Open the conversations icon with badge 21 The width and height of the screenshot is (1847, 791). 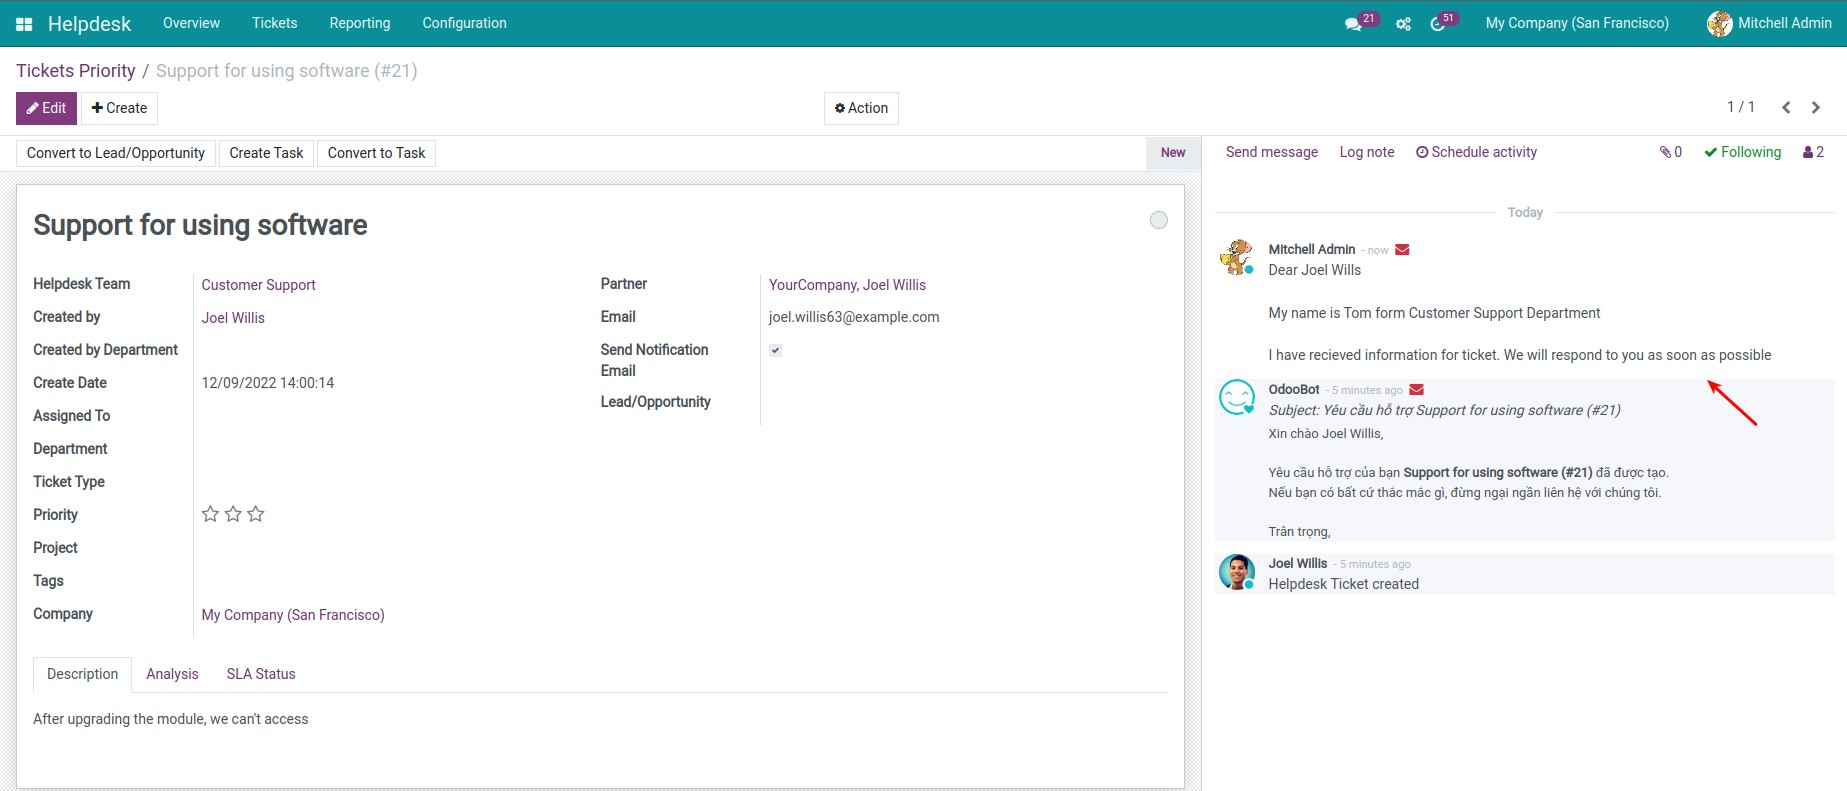point(1353,24)
